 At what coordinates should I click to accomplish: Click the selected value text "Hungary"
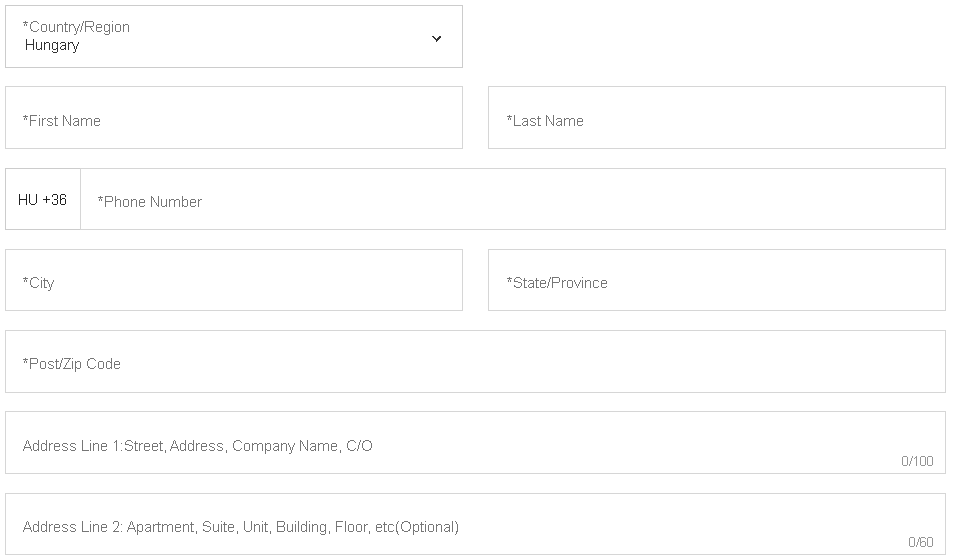pos(52,45)
